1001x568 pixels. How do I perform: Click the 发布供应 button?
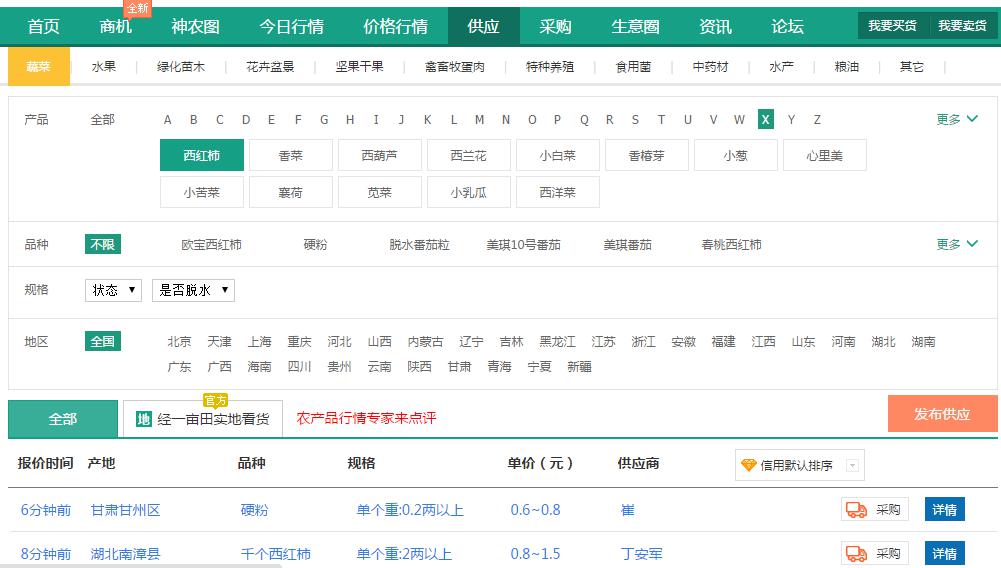click(x=942, y=414)
